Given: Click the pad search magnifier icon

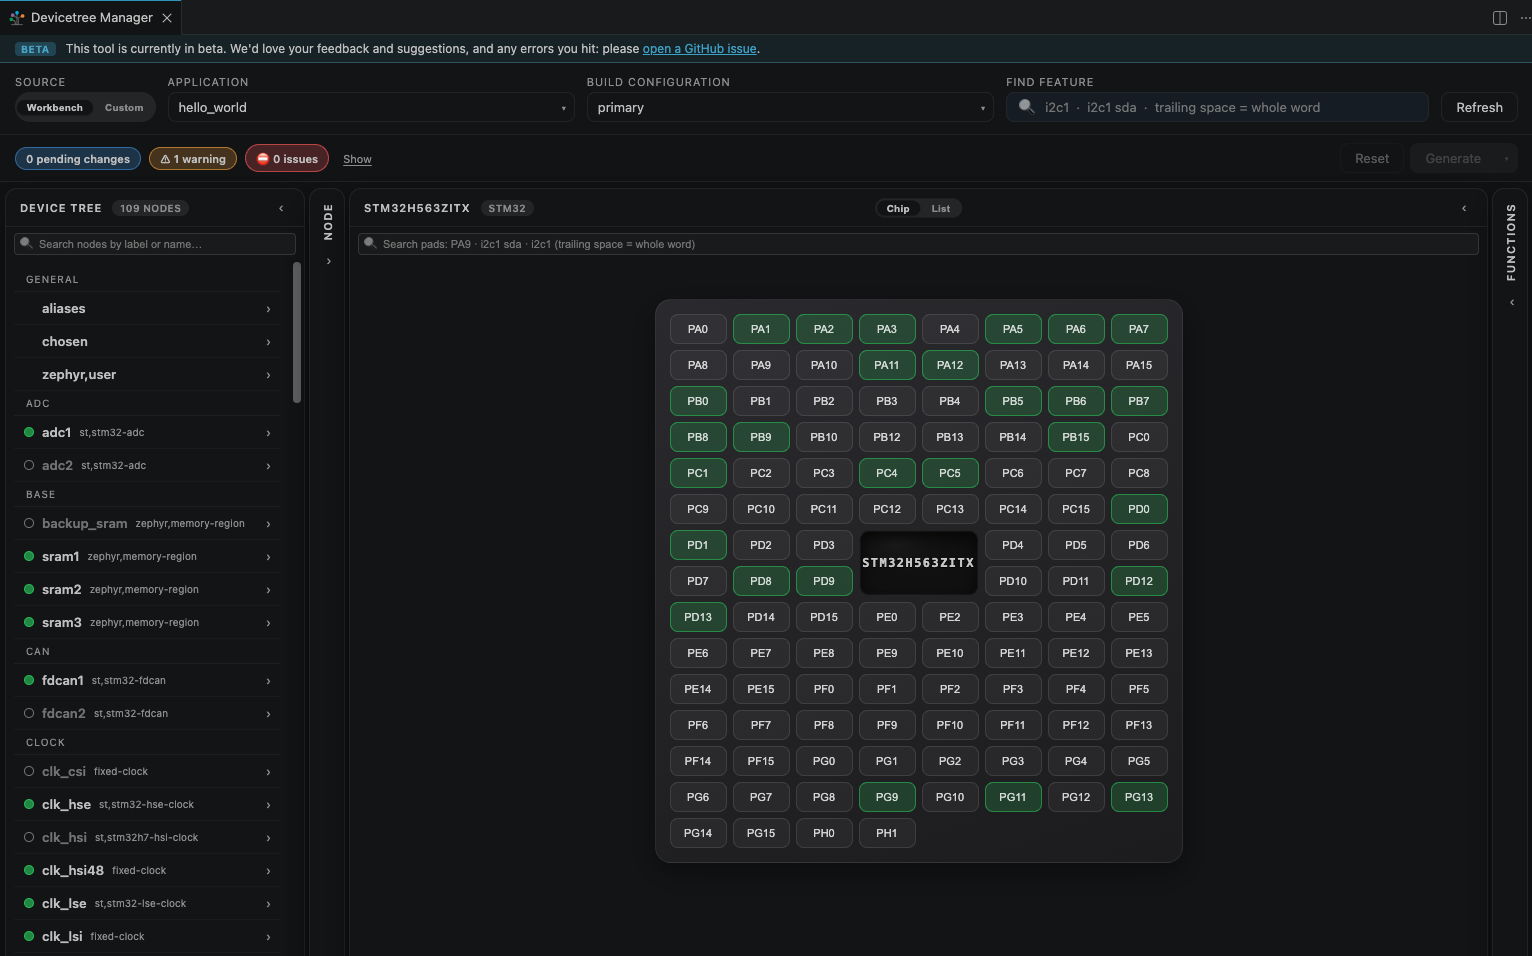Looking at the screenshot, I should [x=370, y=243].
